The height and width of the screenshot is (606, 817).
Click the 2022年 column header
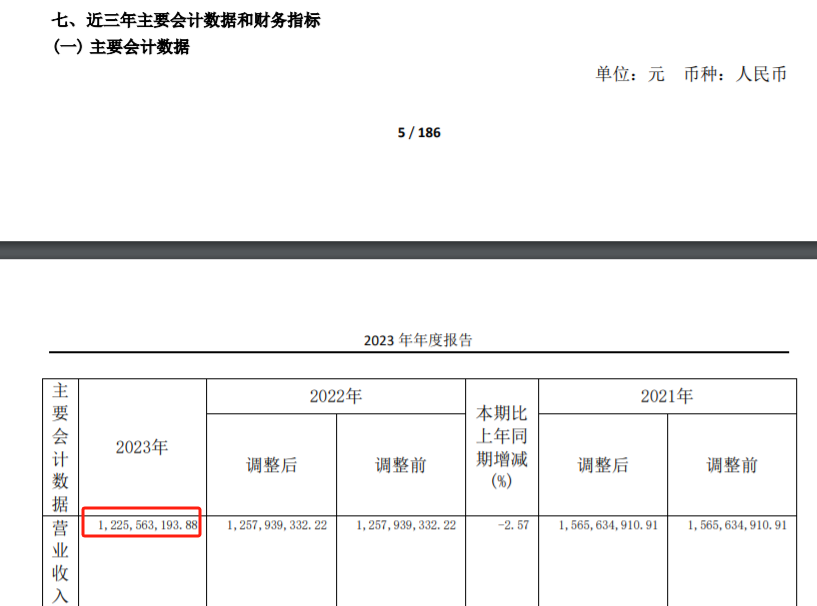click(335, 397)
